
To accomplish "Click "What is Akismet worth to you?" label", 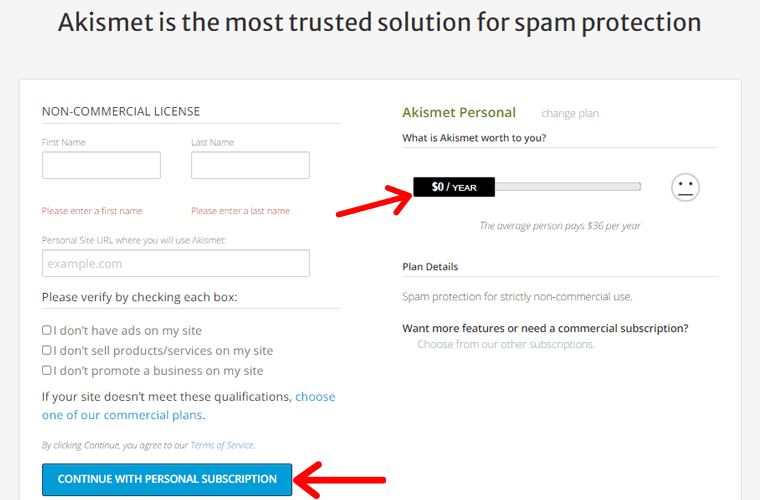I will pos(474,138).
